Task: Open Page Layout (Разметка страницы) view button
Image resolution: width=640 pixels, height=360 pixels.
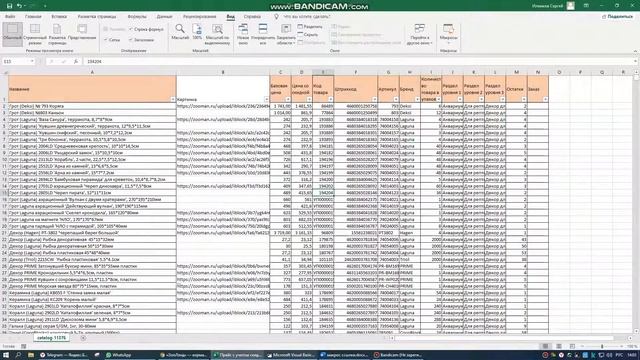Action: 57,33
